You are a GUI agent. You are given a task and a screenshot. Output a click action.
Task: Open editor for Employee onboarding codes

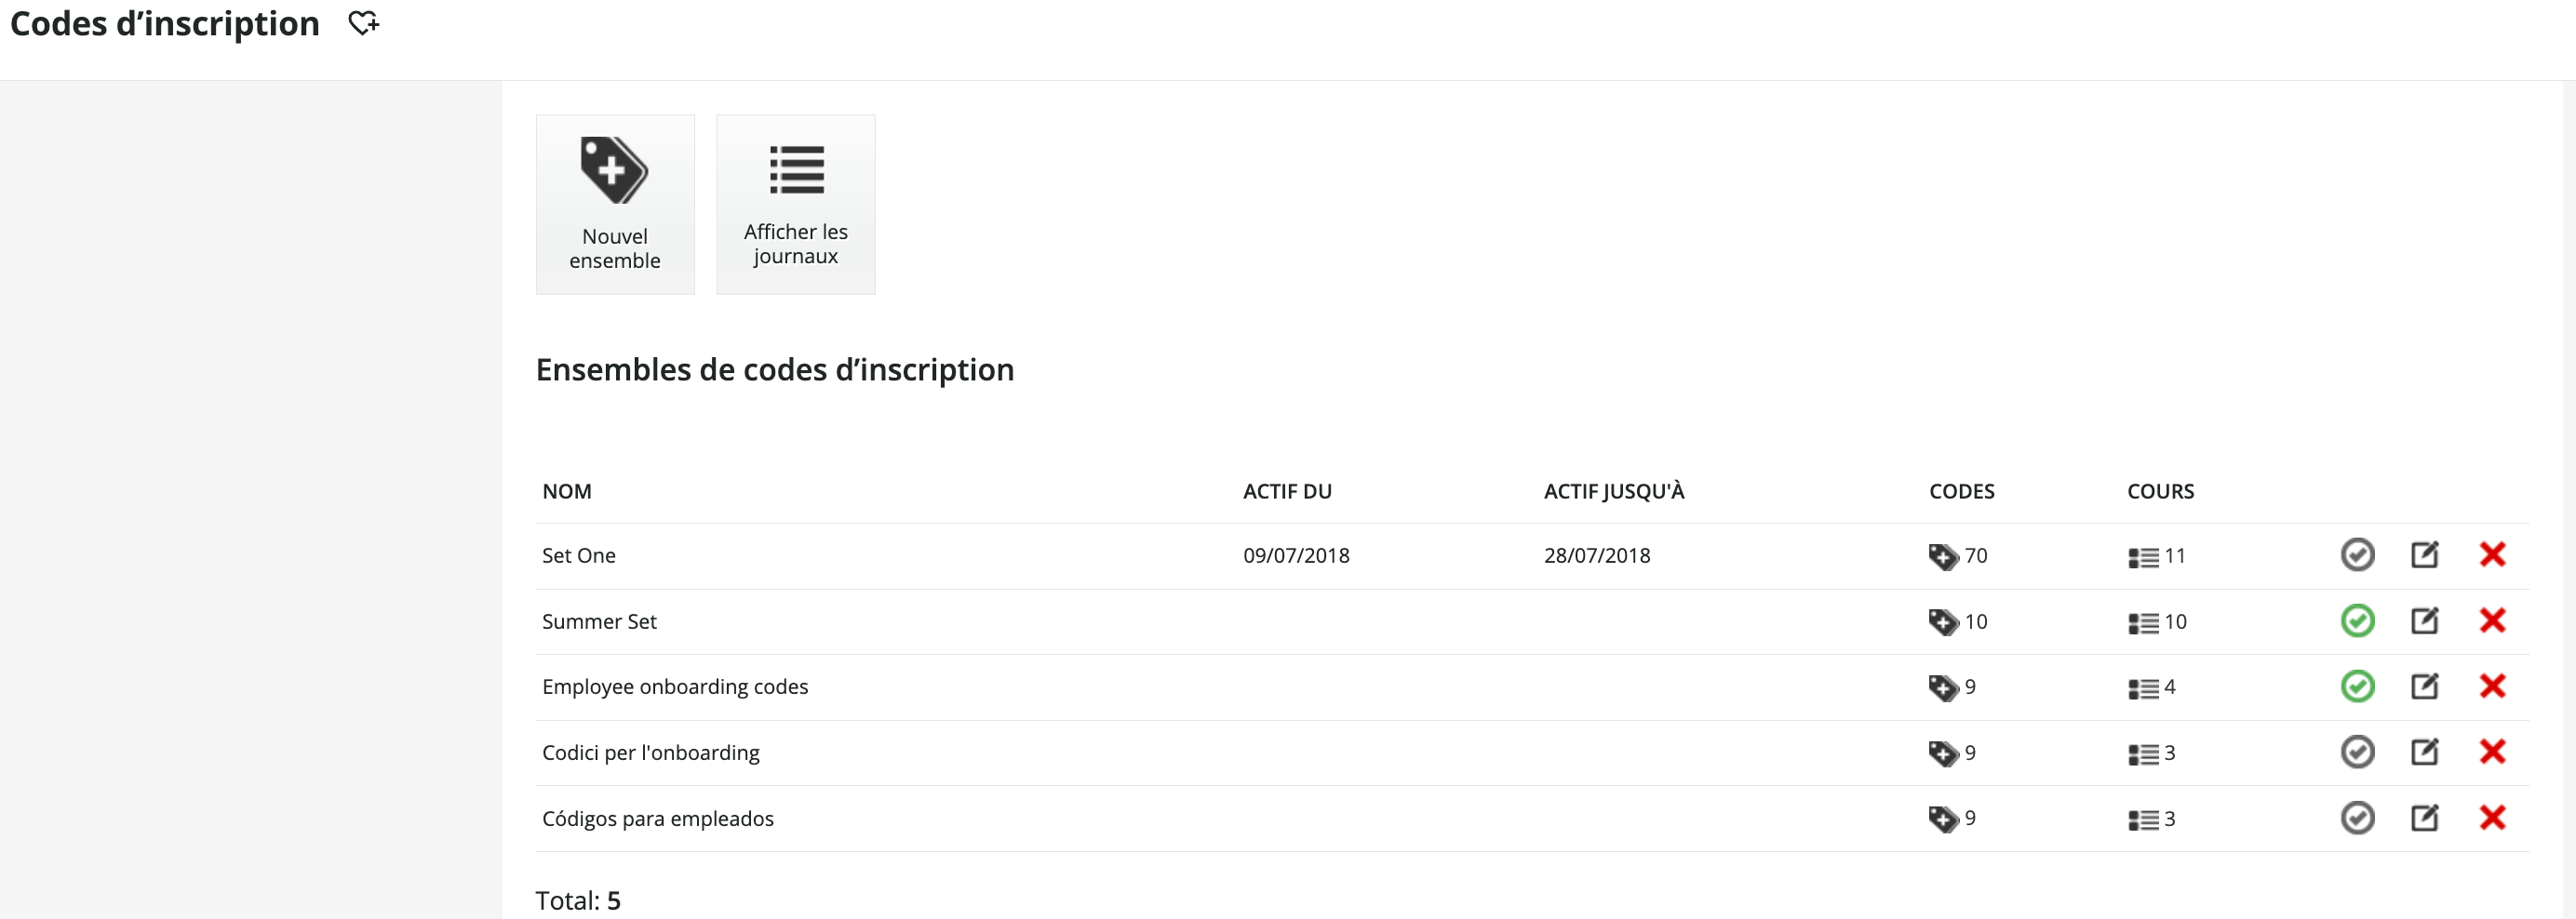pos(2424,686)
